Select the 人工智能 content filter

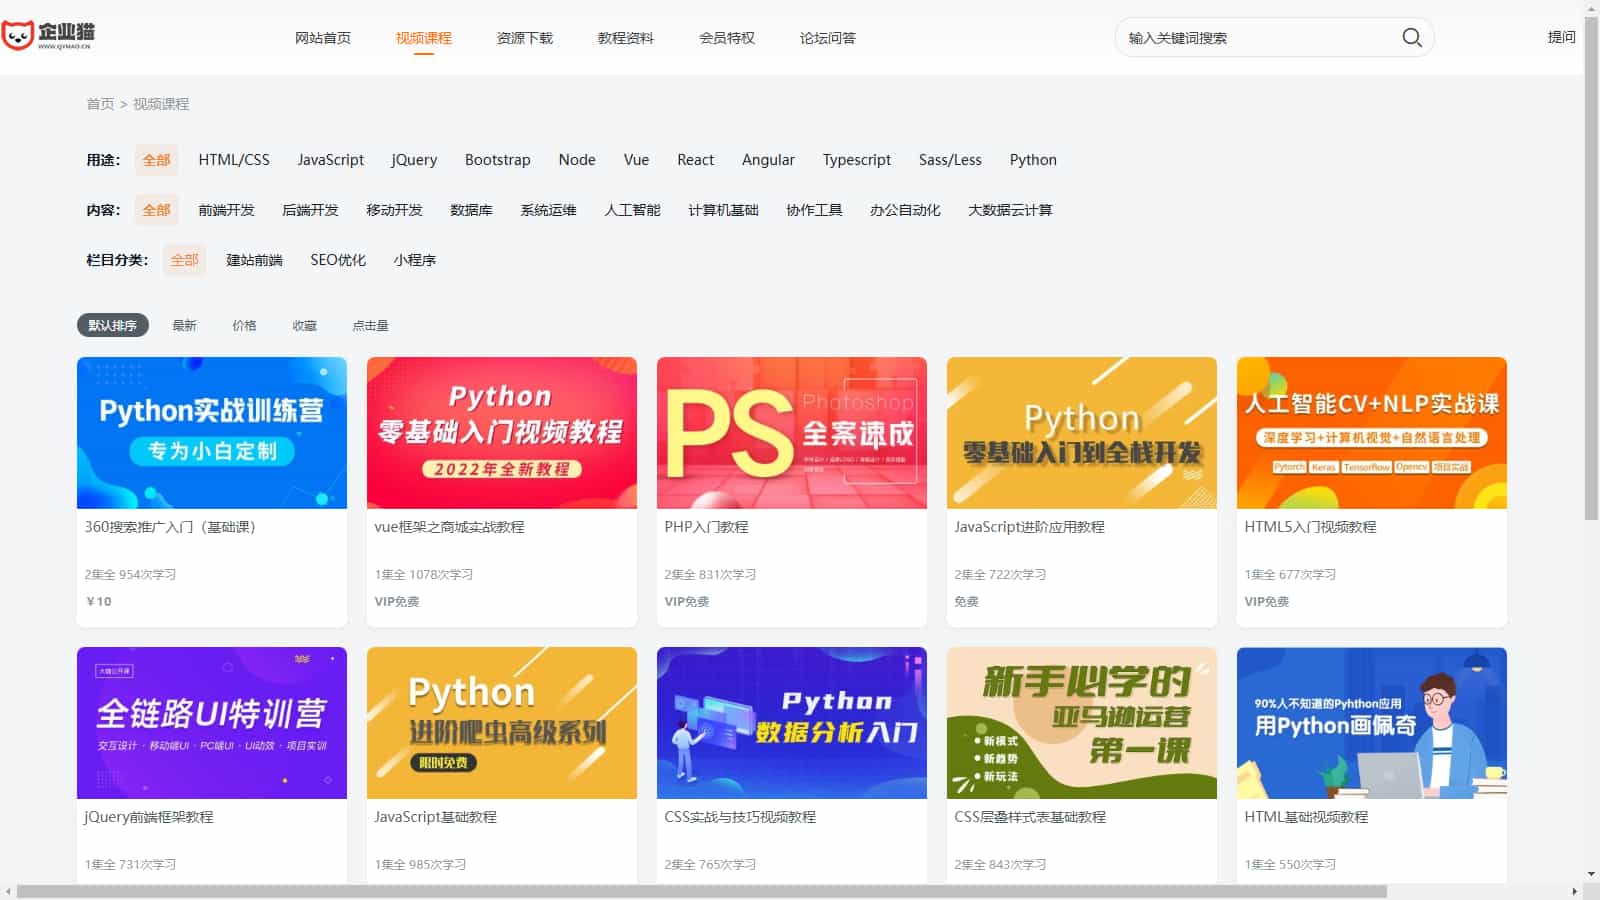[632, 210]
